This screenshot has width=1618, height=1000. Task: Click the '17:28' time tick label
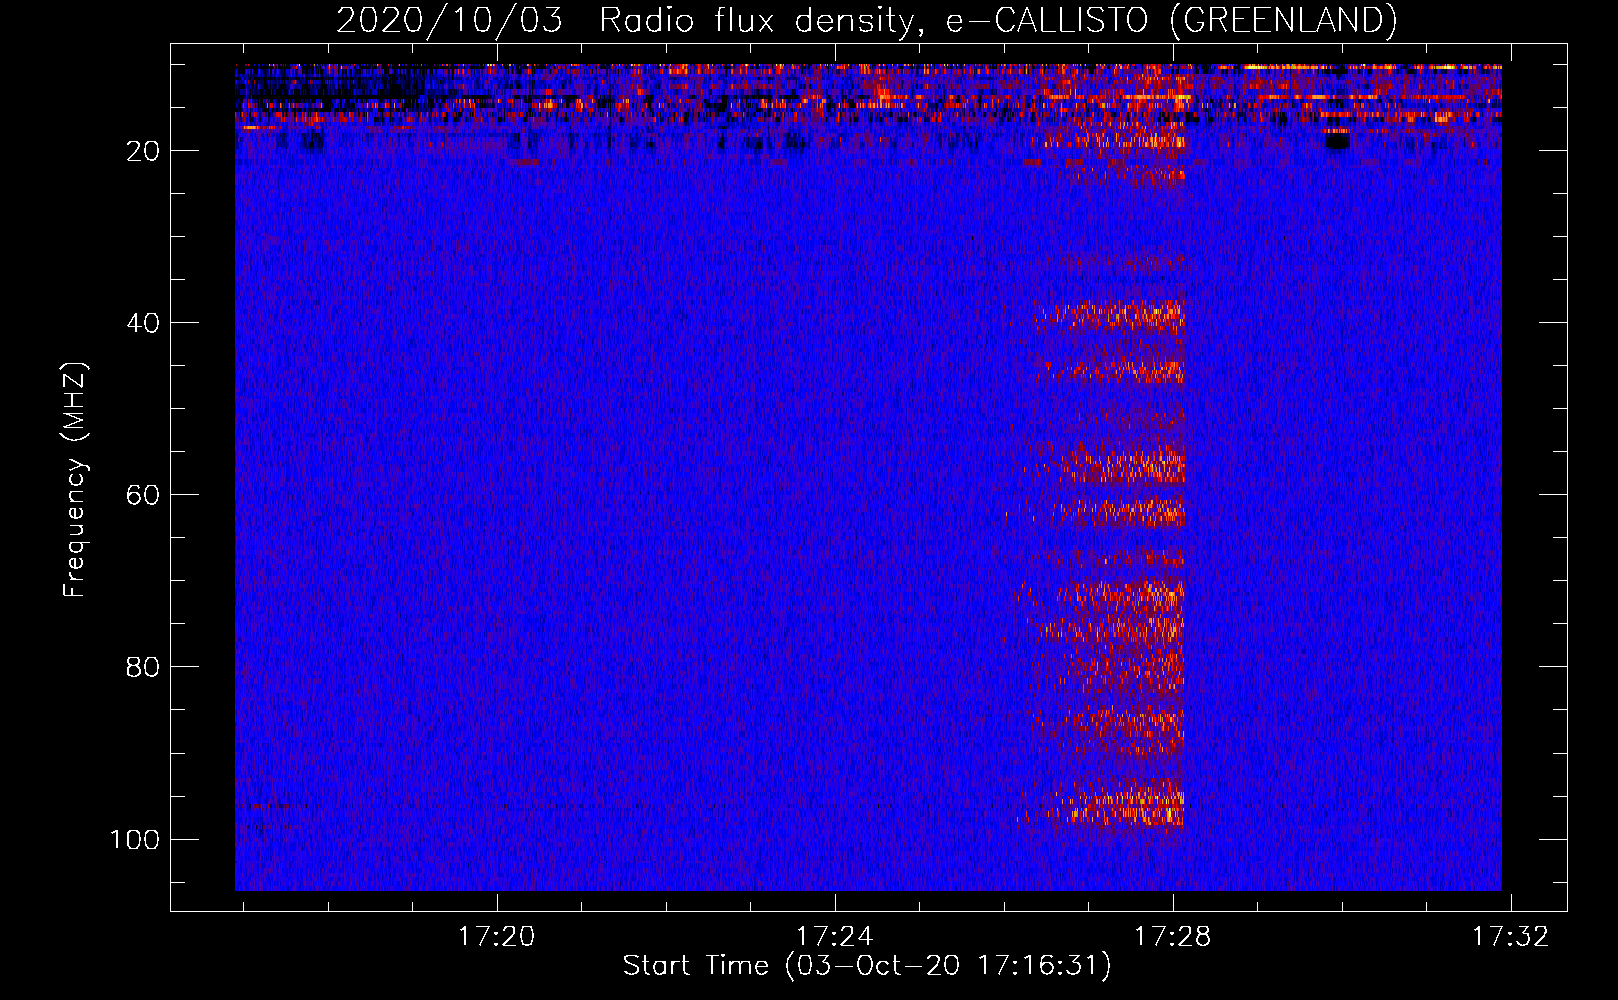pos(1172,936)
